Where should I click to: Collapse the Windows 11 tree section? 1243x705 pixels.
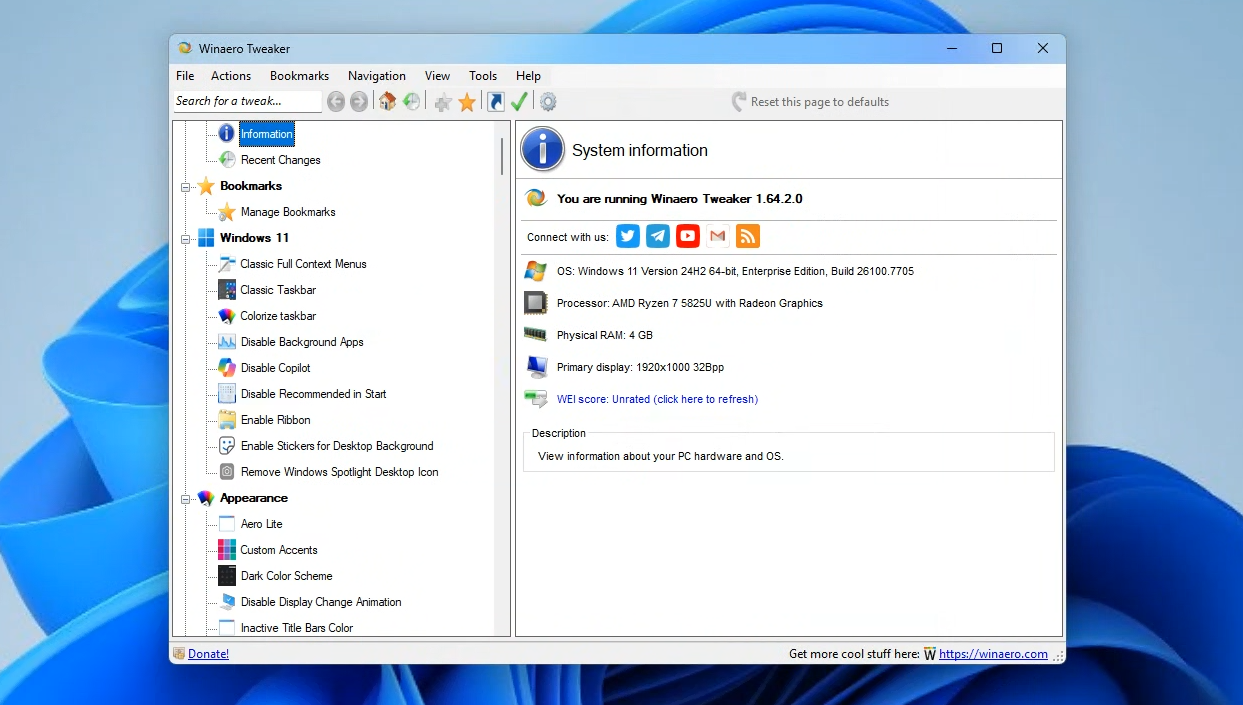click(185, 239)
